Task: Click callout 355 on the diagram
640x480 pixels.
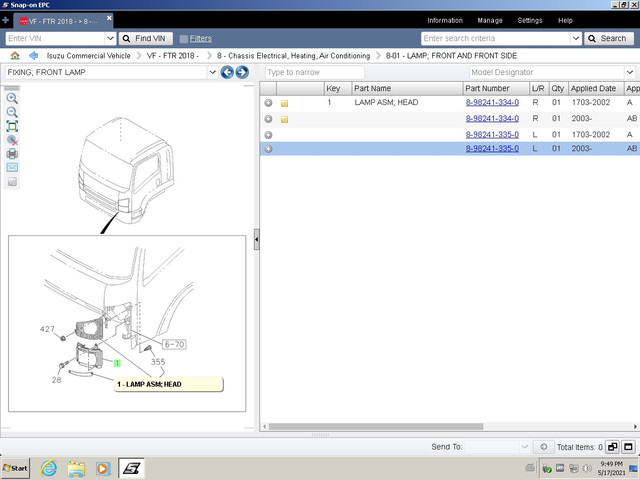Action: 158,362
